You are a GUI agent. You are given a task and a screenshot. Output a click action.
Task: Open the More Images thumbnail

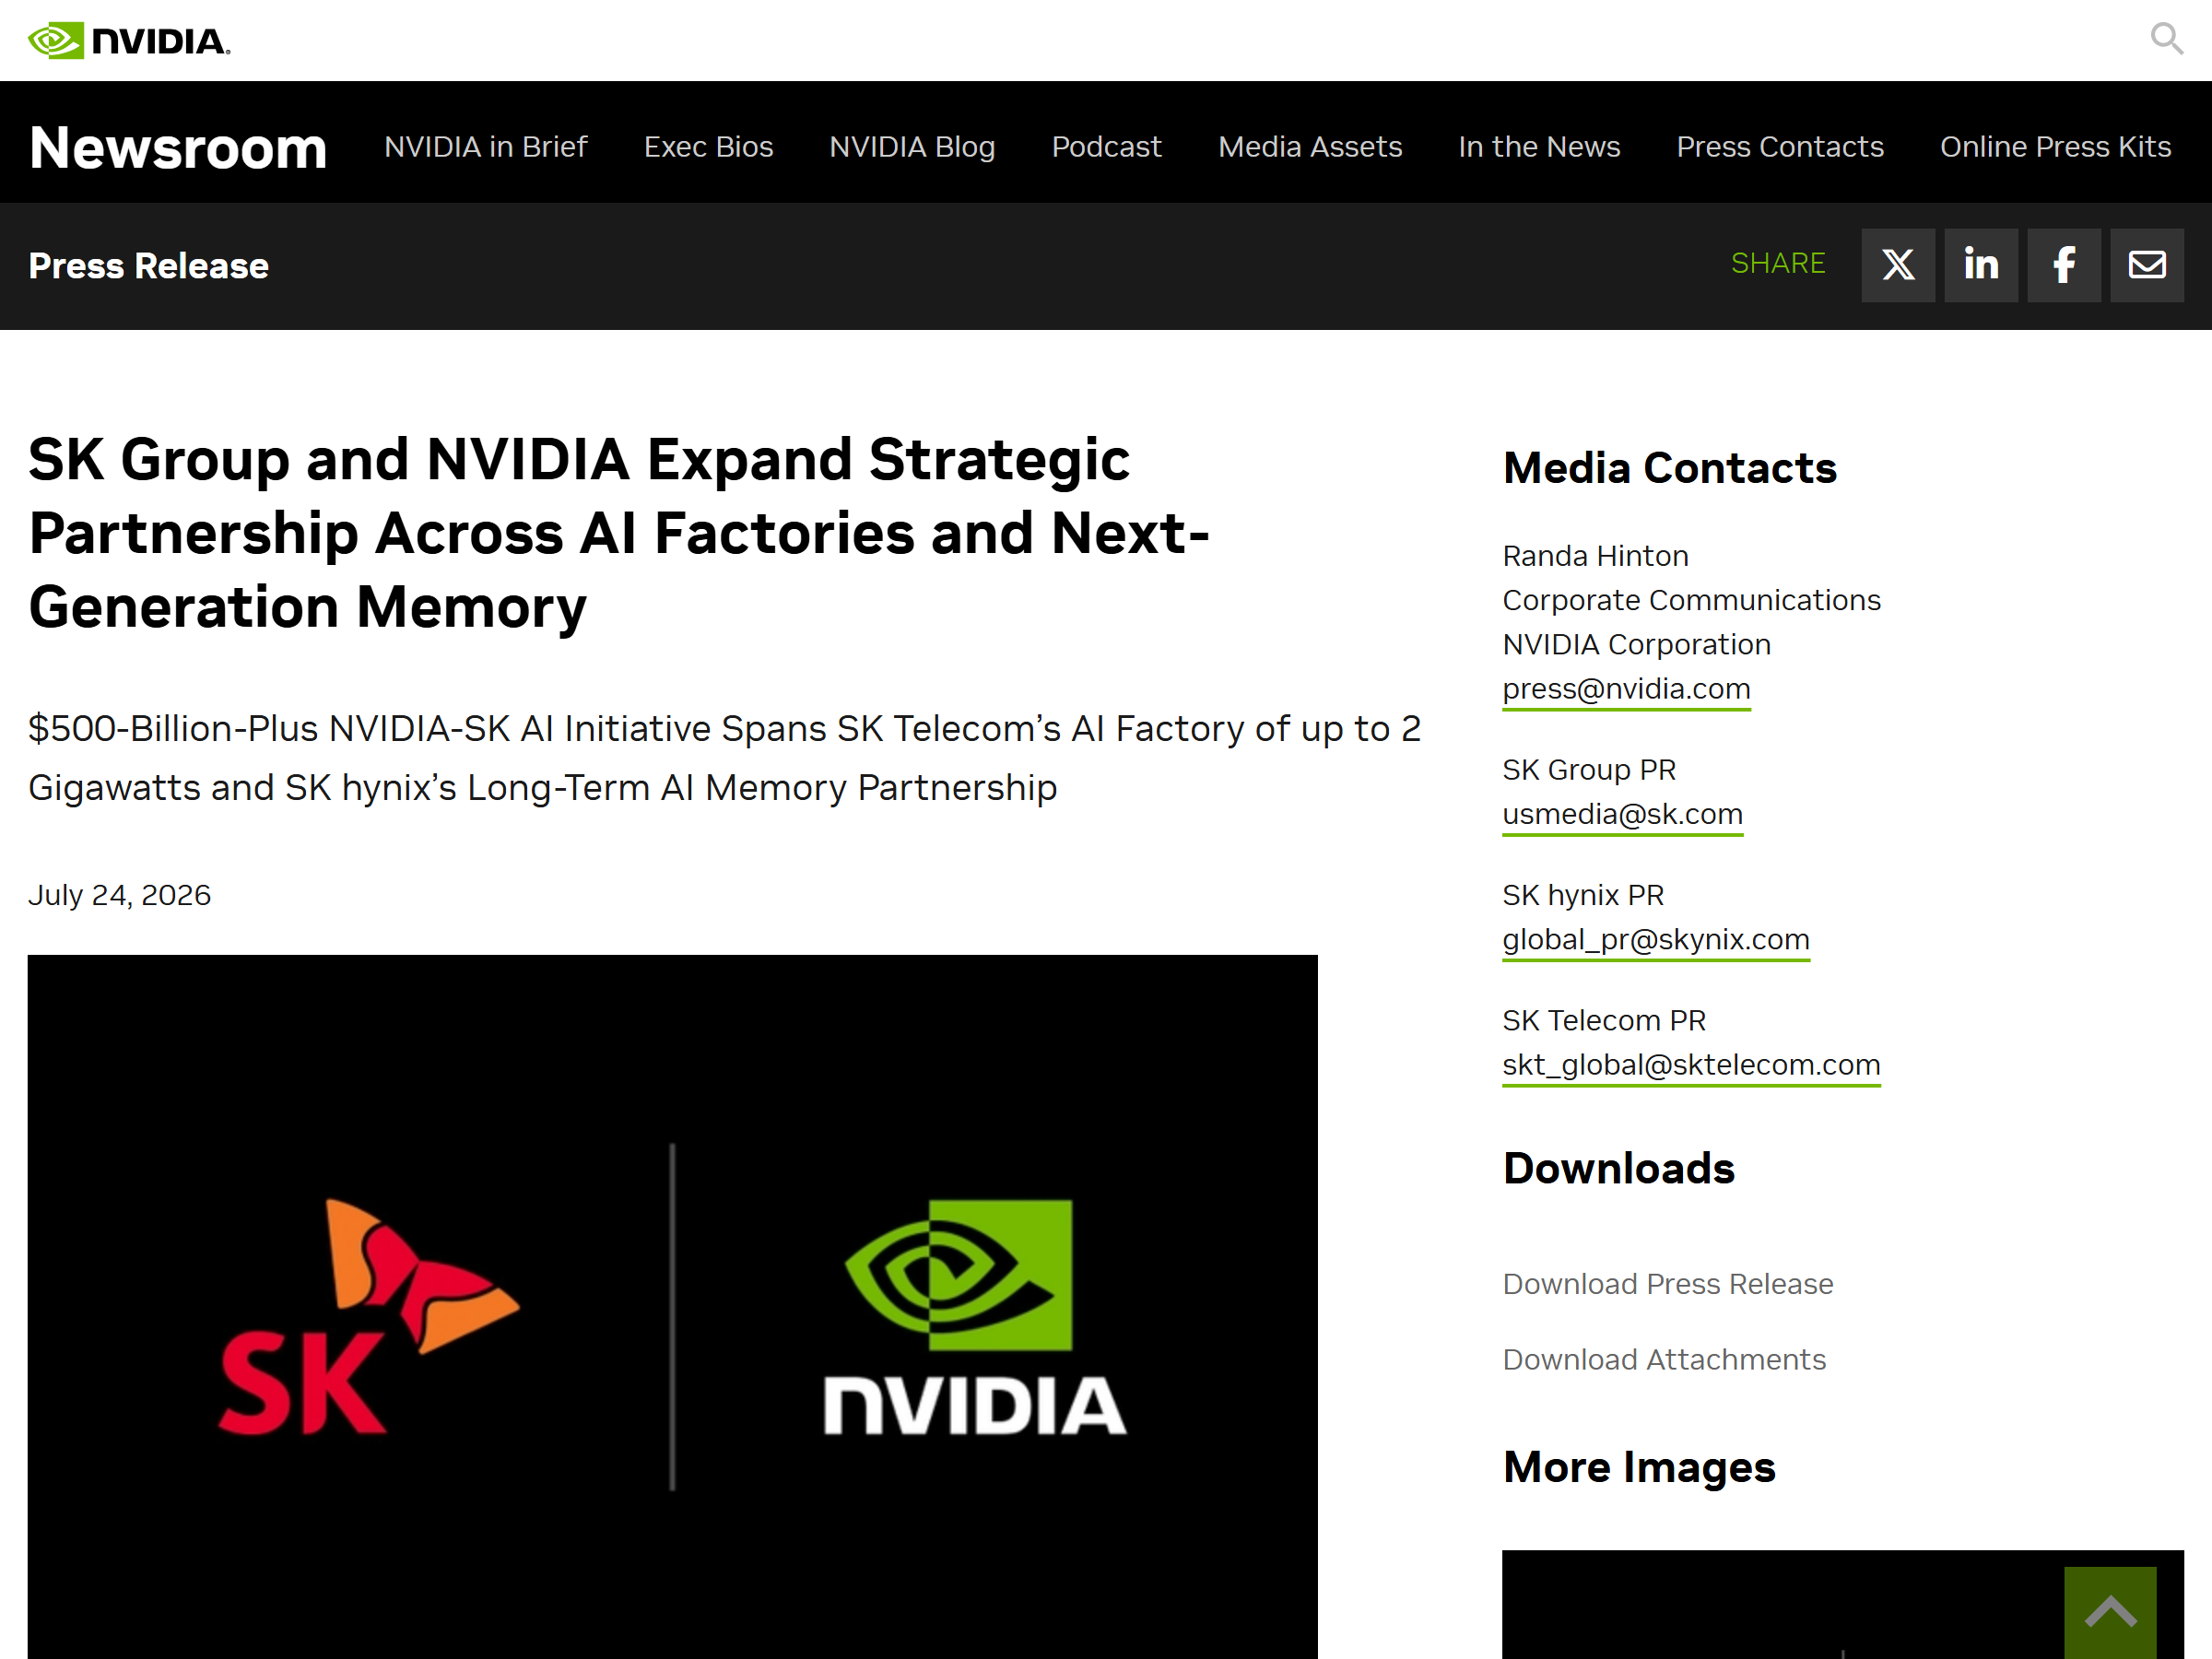click(x=1842, y=1604)
